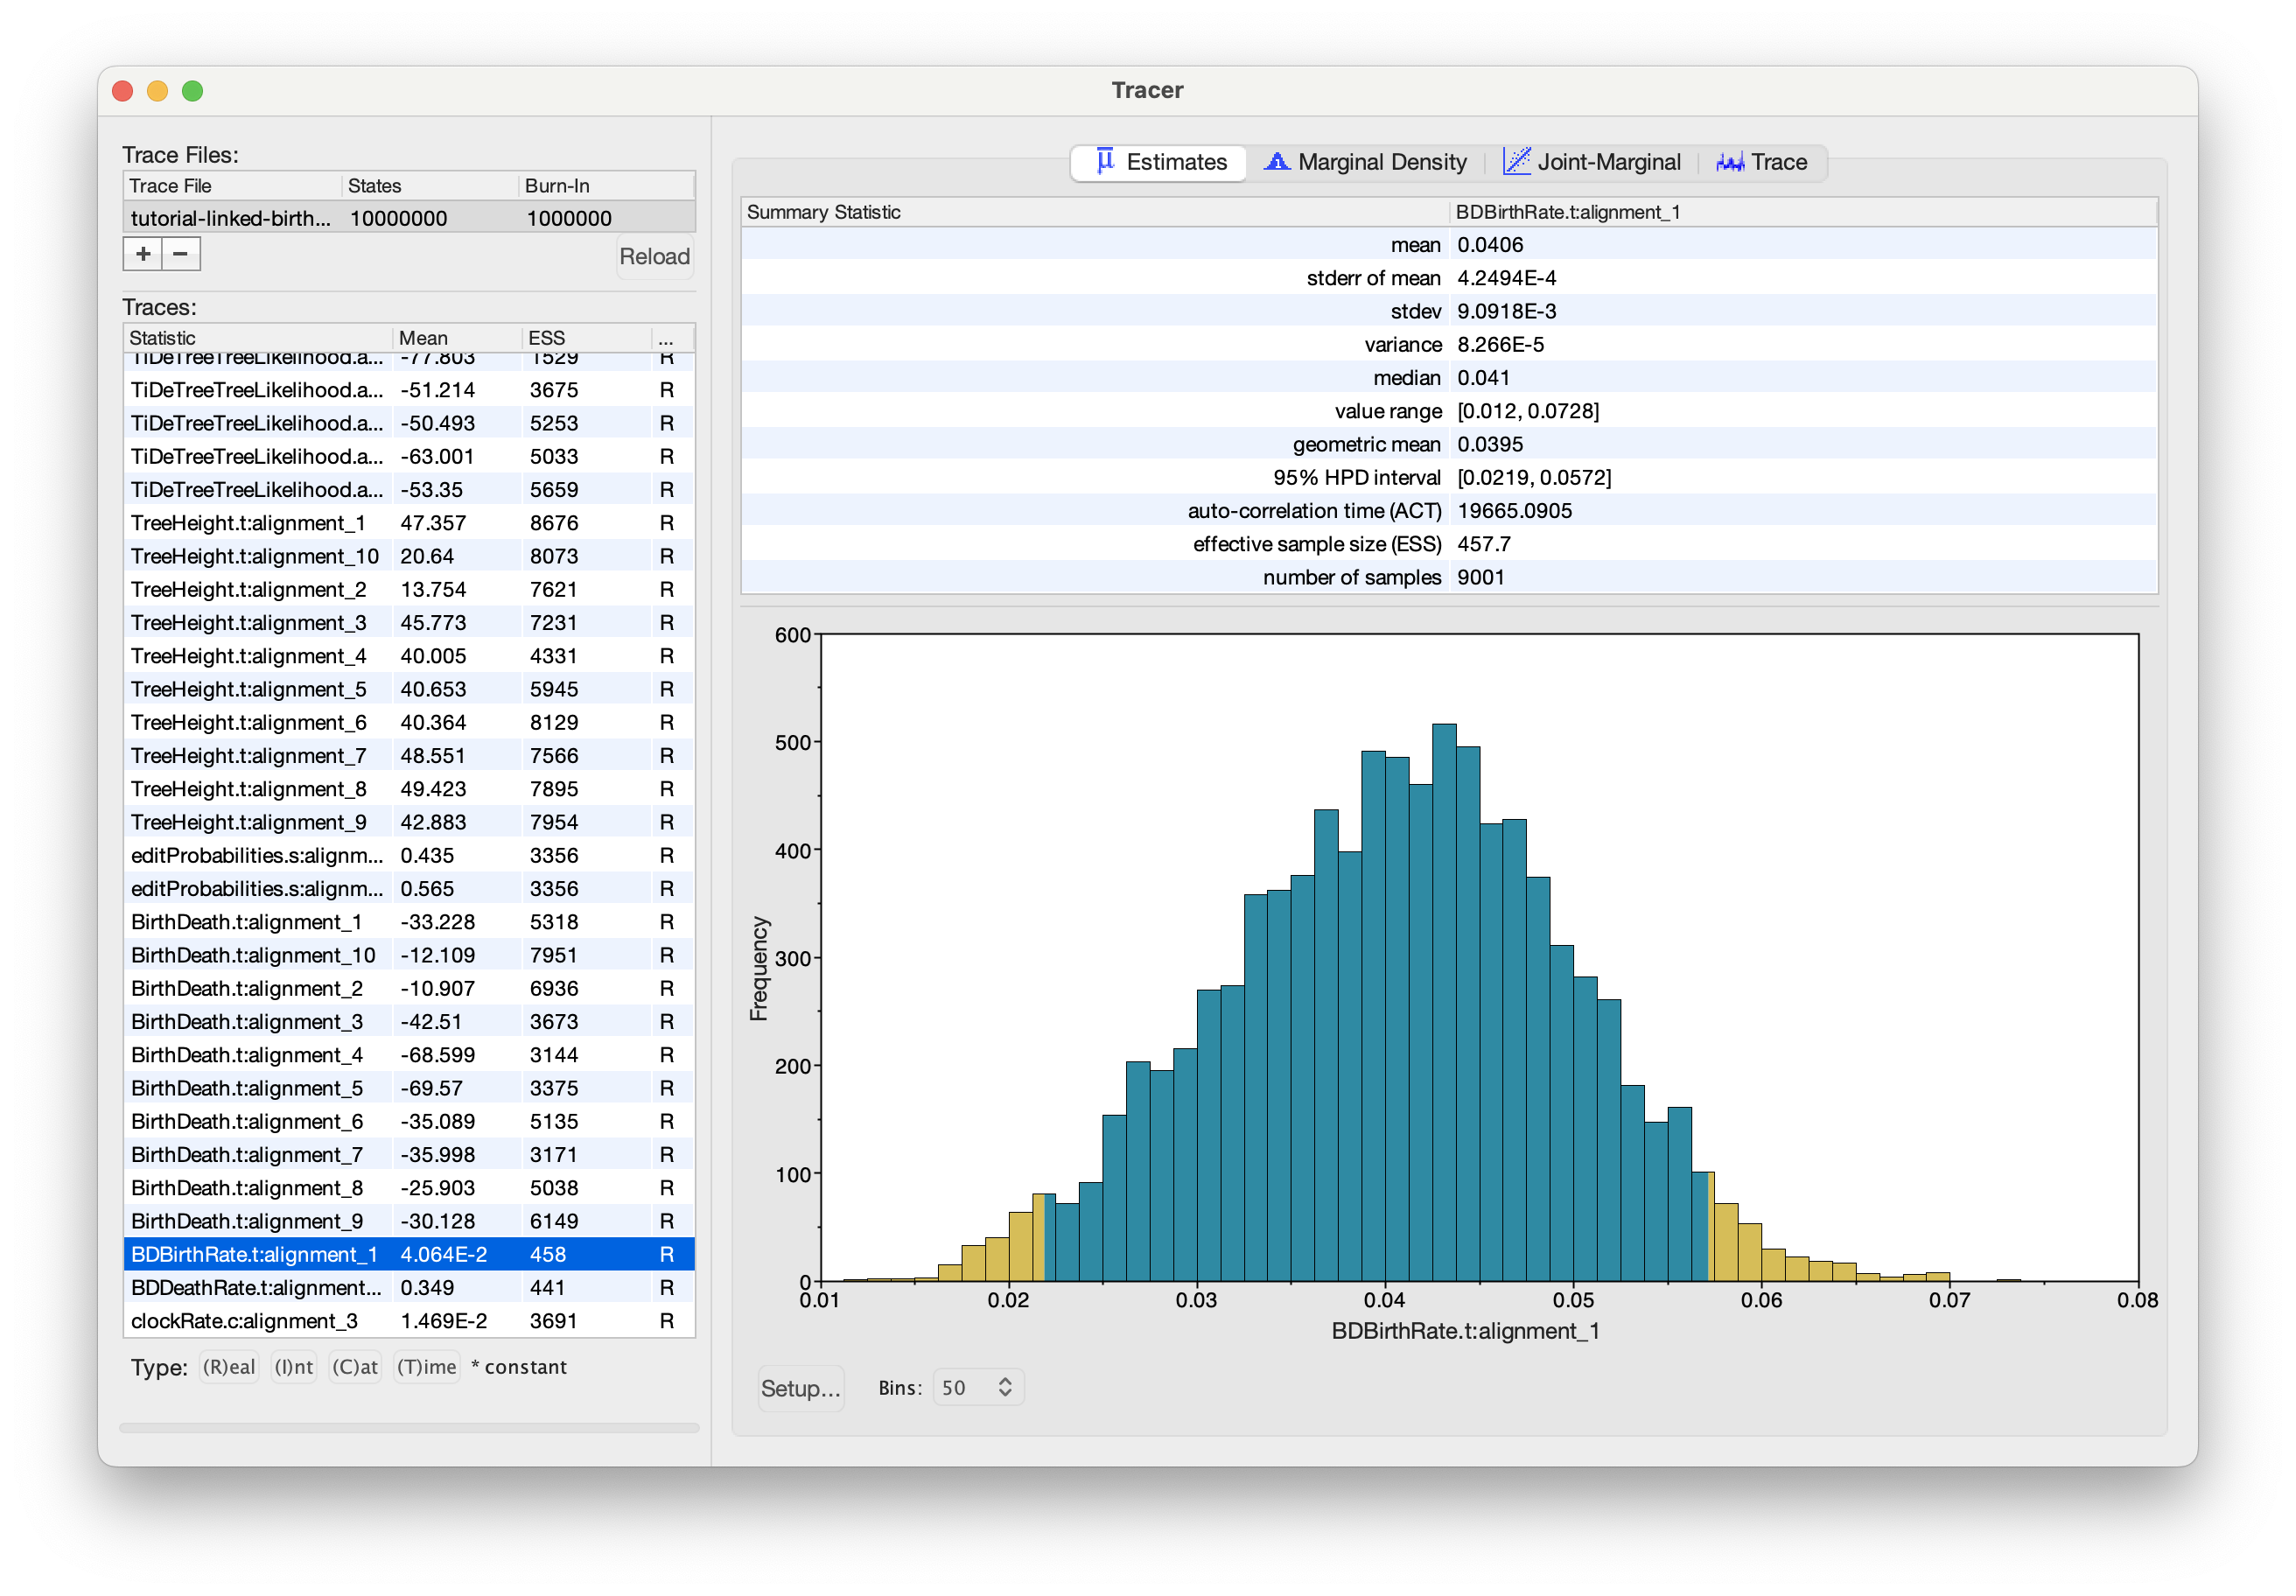
Task: Select the TiDeTreeTreeLikelihood trace with mean -53.35
Action: 409,490
